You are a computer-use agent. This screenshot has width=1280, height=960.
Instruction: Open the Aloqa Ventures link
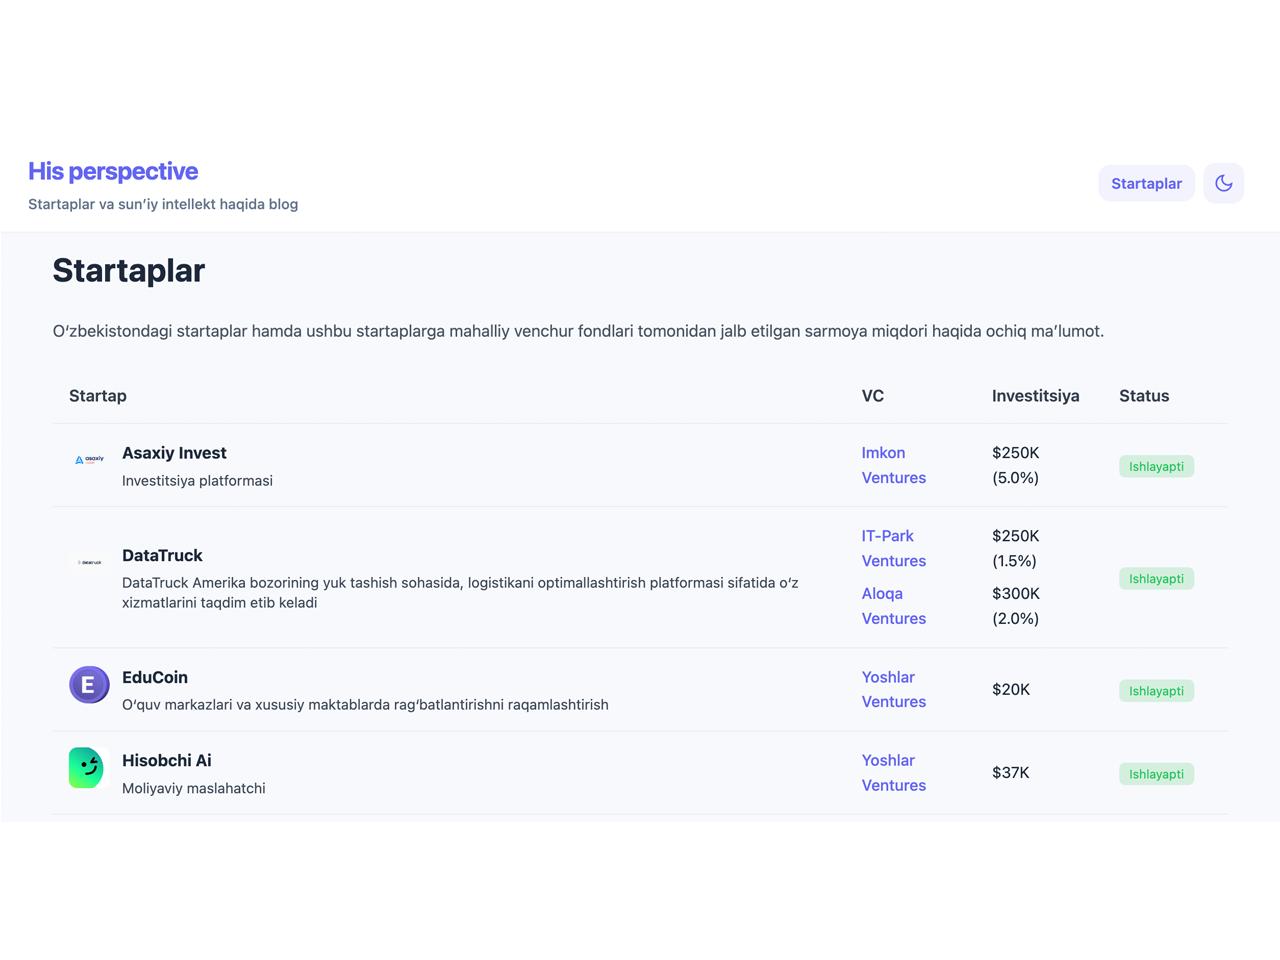pyautogui.click(x=893, y=606)
